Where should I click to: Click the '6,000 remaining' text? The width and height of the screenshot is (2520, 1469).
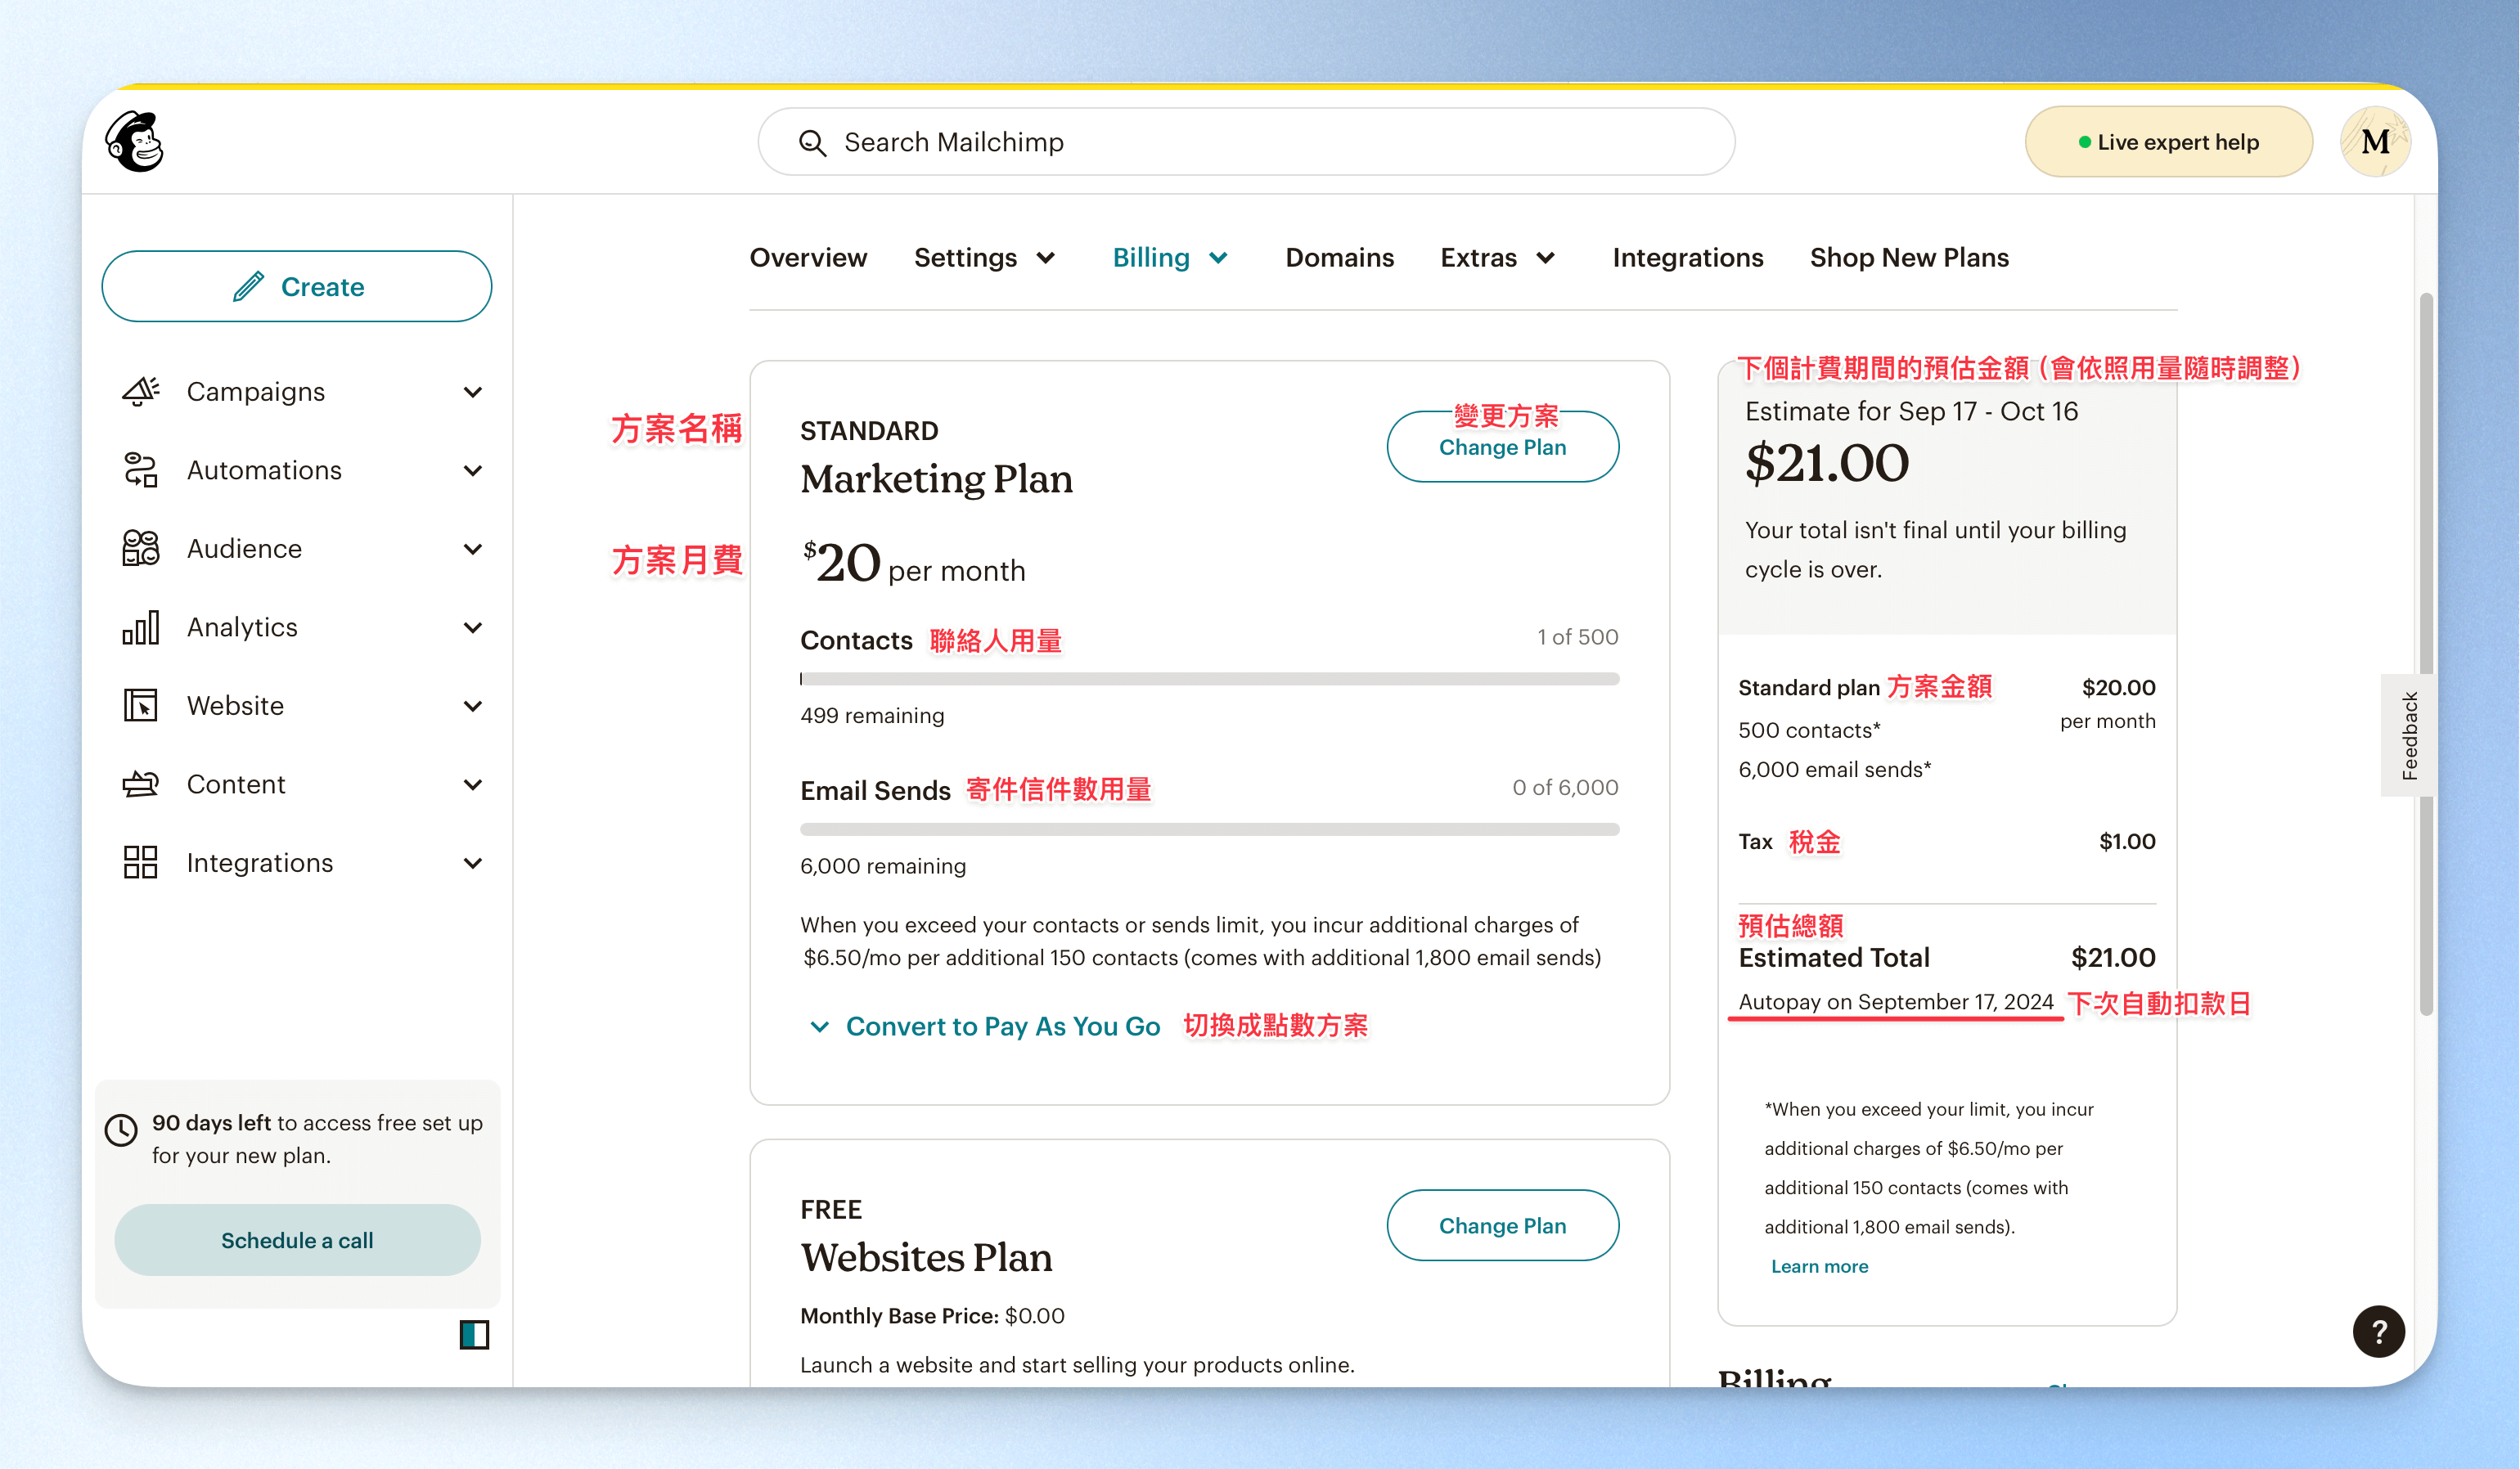[x=883, y=866]
